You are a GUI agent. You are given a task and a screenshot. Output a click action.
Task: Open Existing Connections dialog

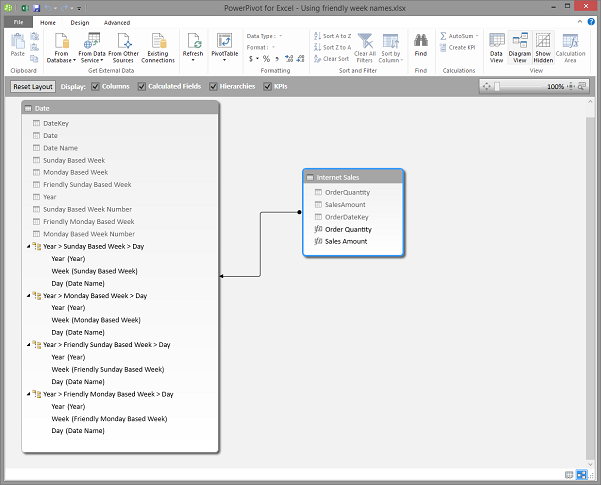158,48
